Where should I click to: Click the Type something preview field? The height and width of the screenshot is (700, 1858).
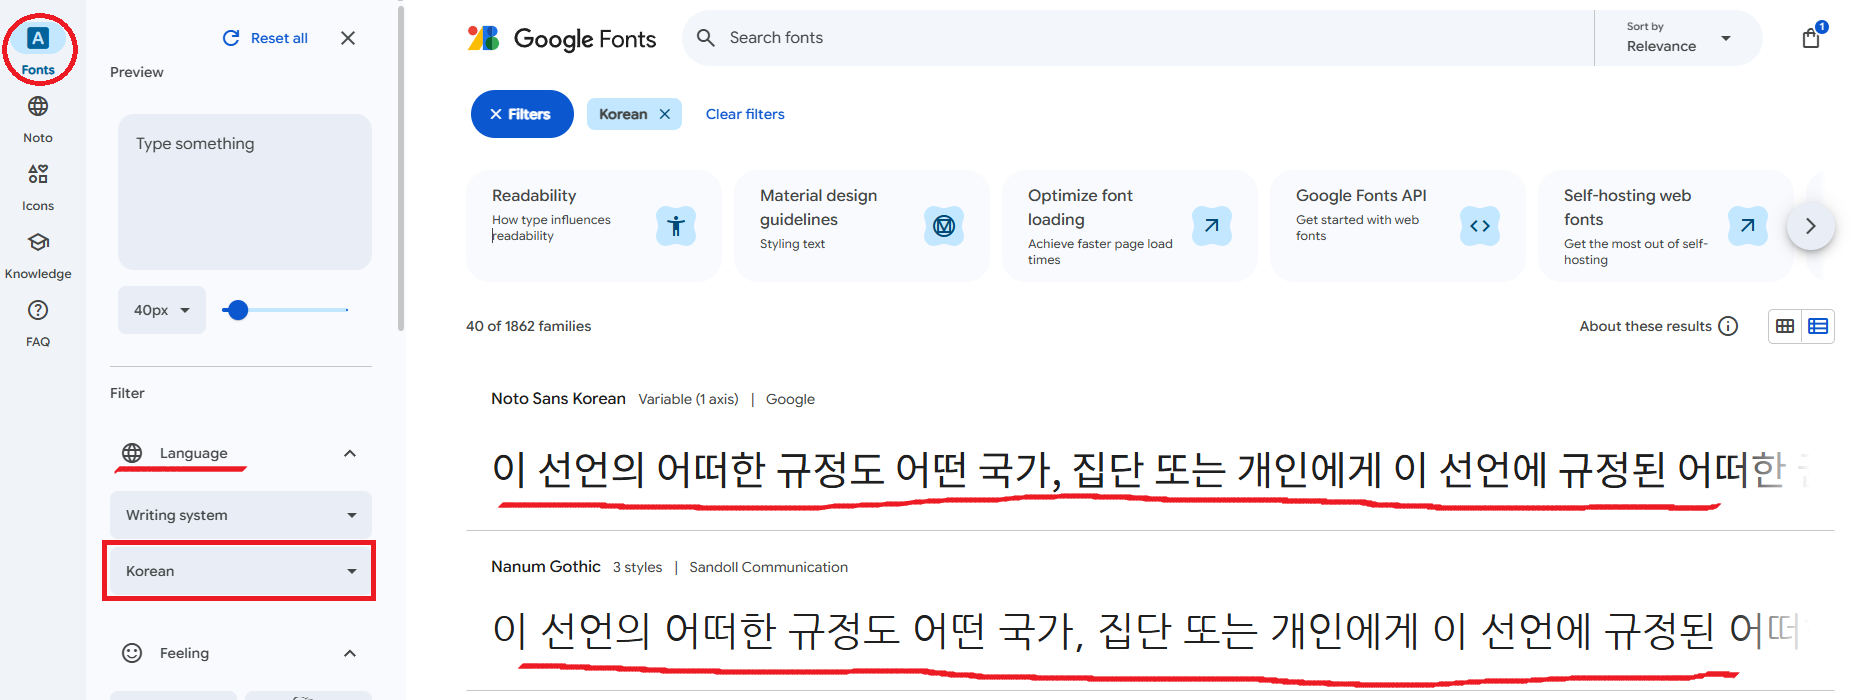point(245,192)
